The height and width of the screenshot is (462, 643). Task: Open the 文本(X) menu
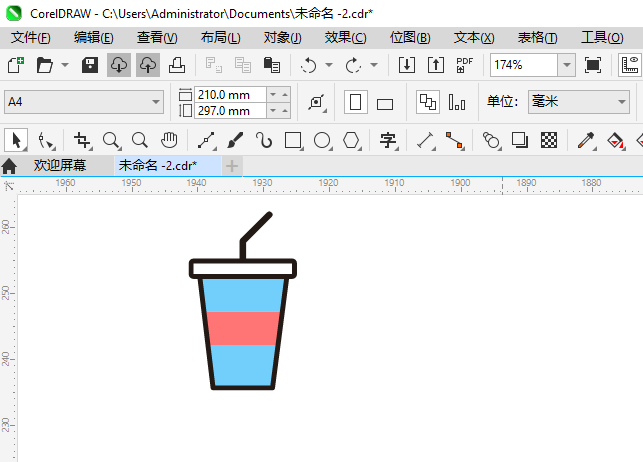point(474,38)
